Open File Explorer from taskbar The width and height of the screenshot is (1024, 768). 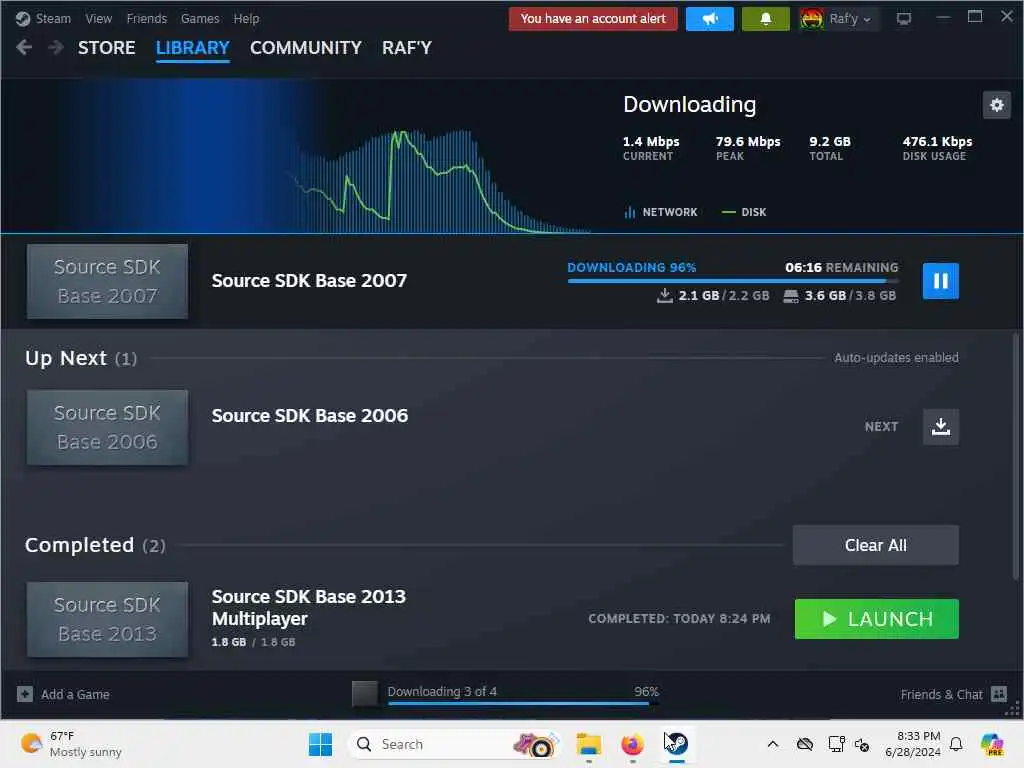[x=588, y=744]
